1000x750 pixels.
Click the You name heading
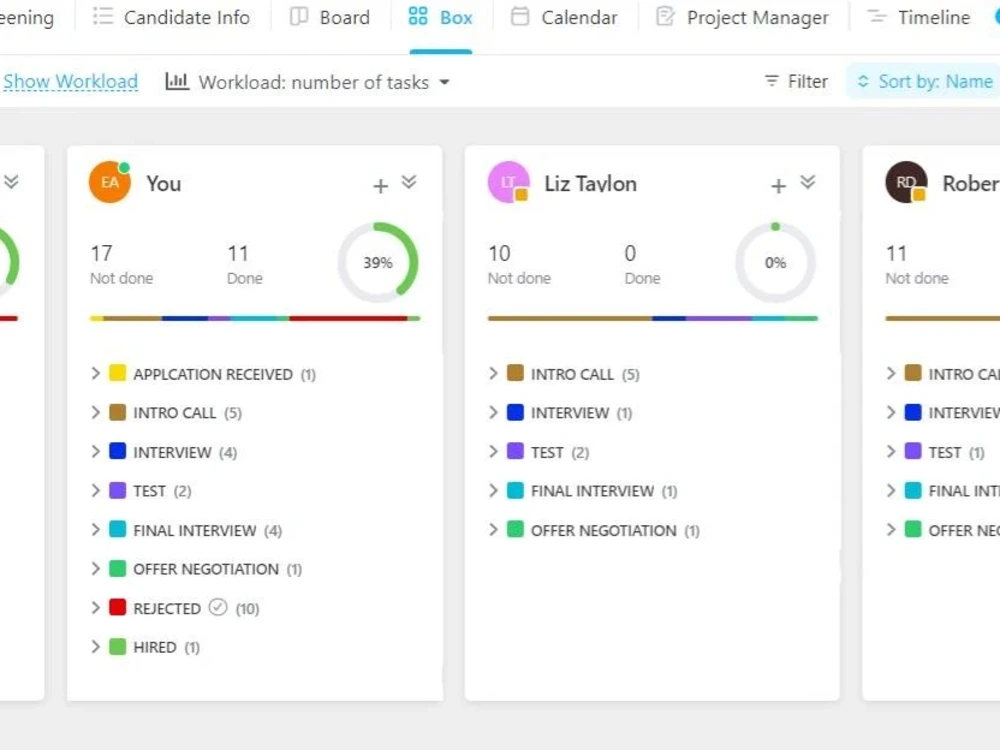[164, 184]
